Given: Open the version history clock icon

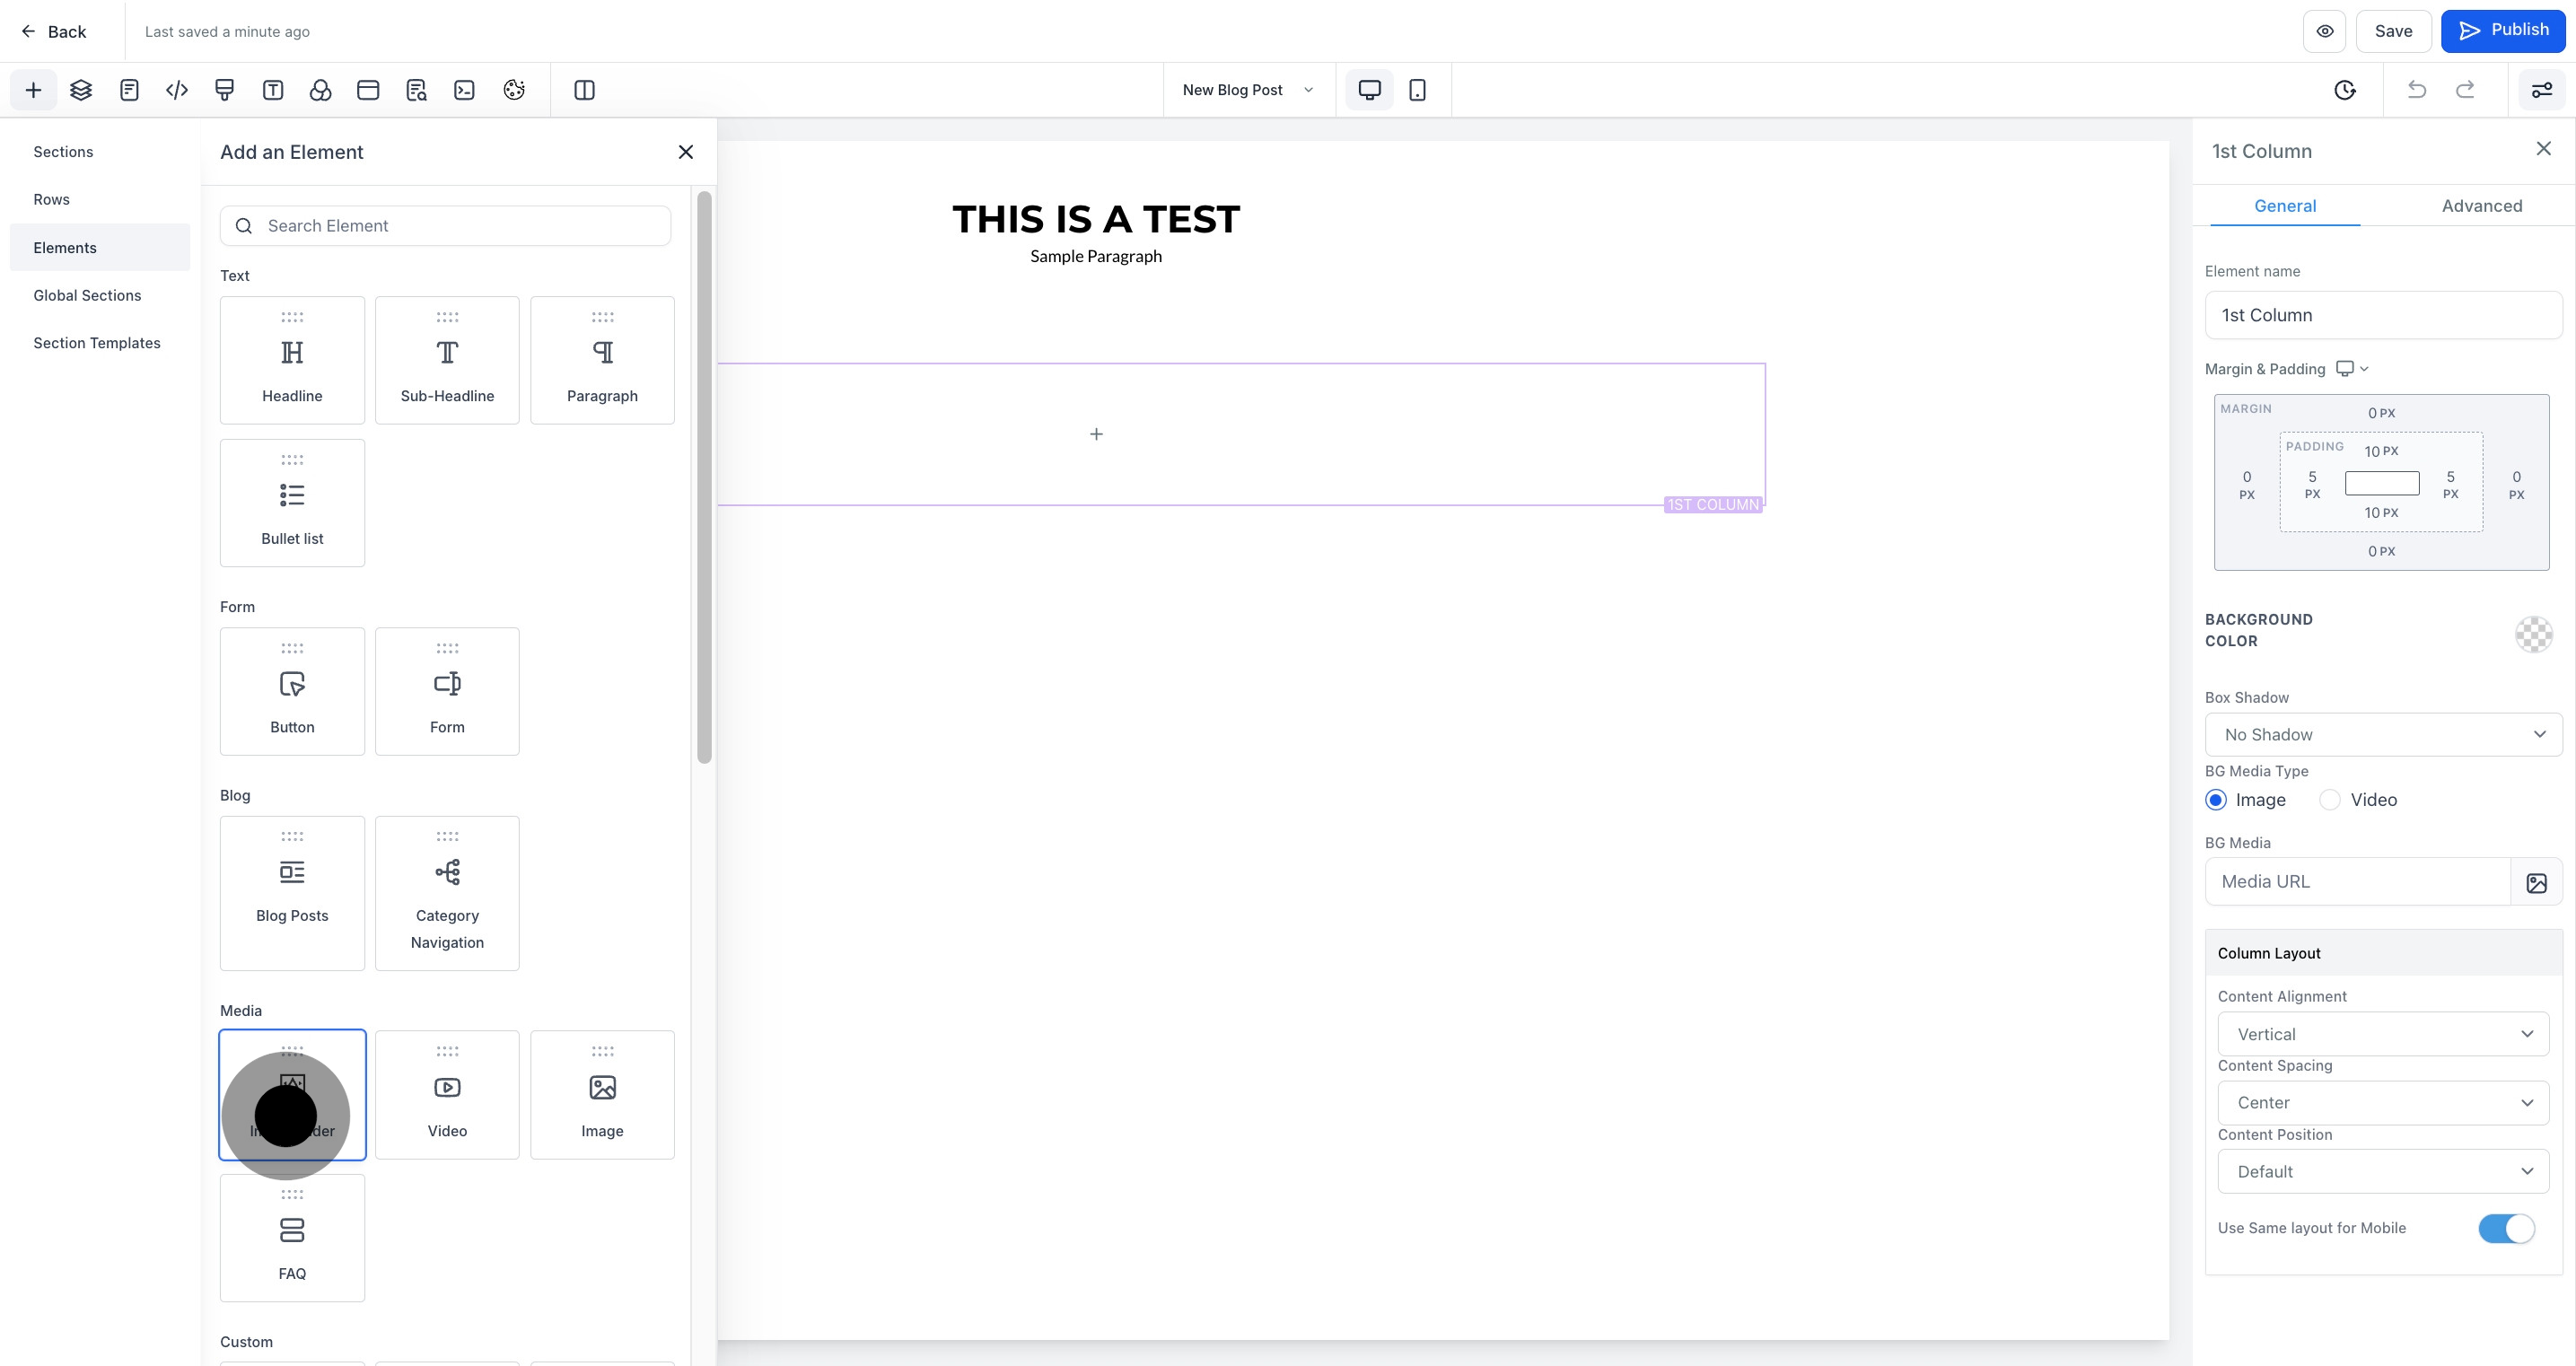Looking at the screenshot, I should [2345, 90].
